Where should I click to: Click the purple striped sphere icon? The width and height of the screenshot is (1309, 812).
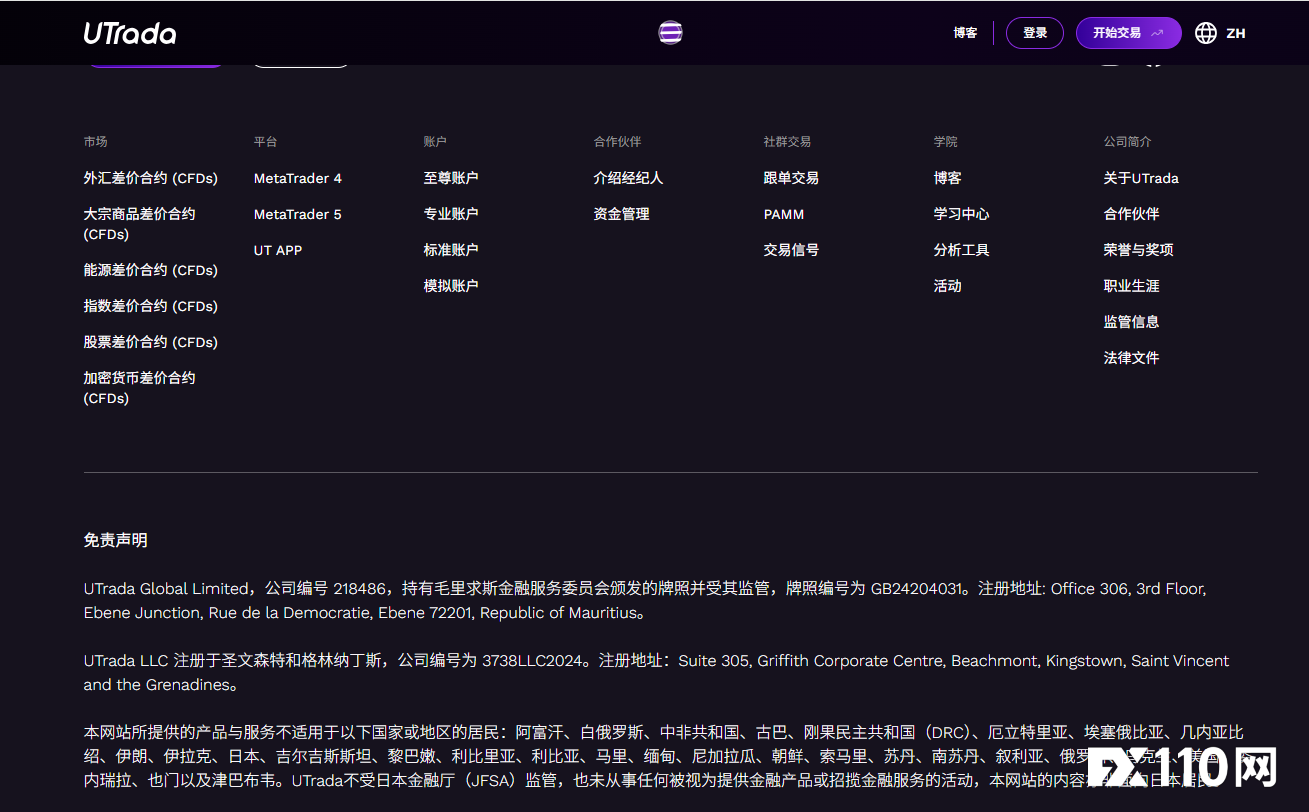(x=670, y=33)
